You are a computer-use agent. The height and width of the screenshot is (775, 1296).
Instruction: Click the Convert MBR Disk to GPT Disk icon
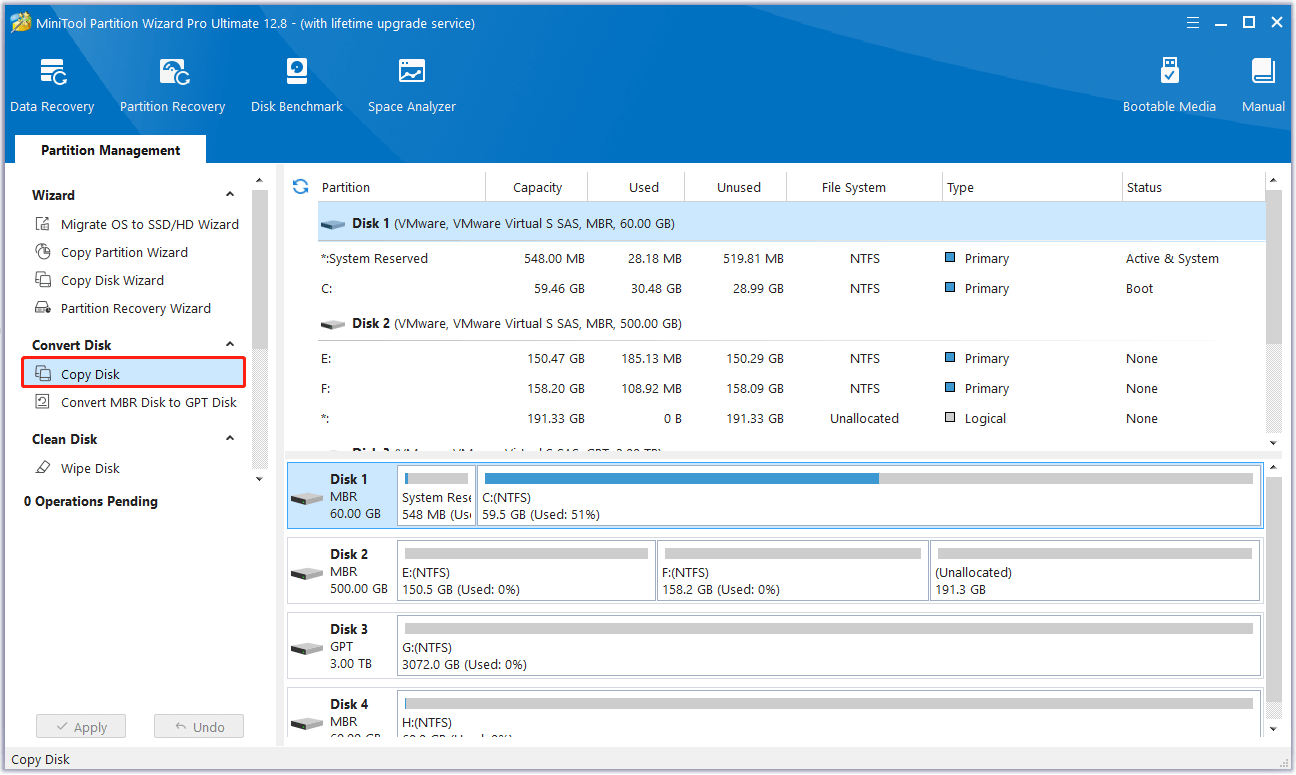click(43, 402)
